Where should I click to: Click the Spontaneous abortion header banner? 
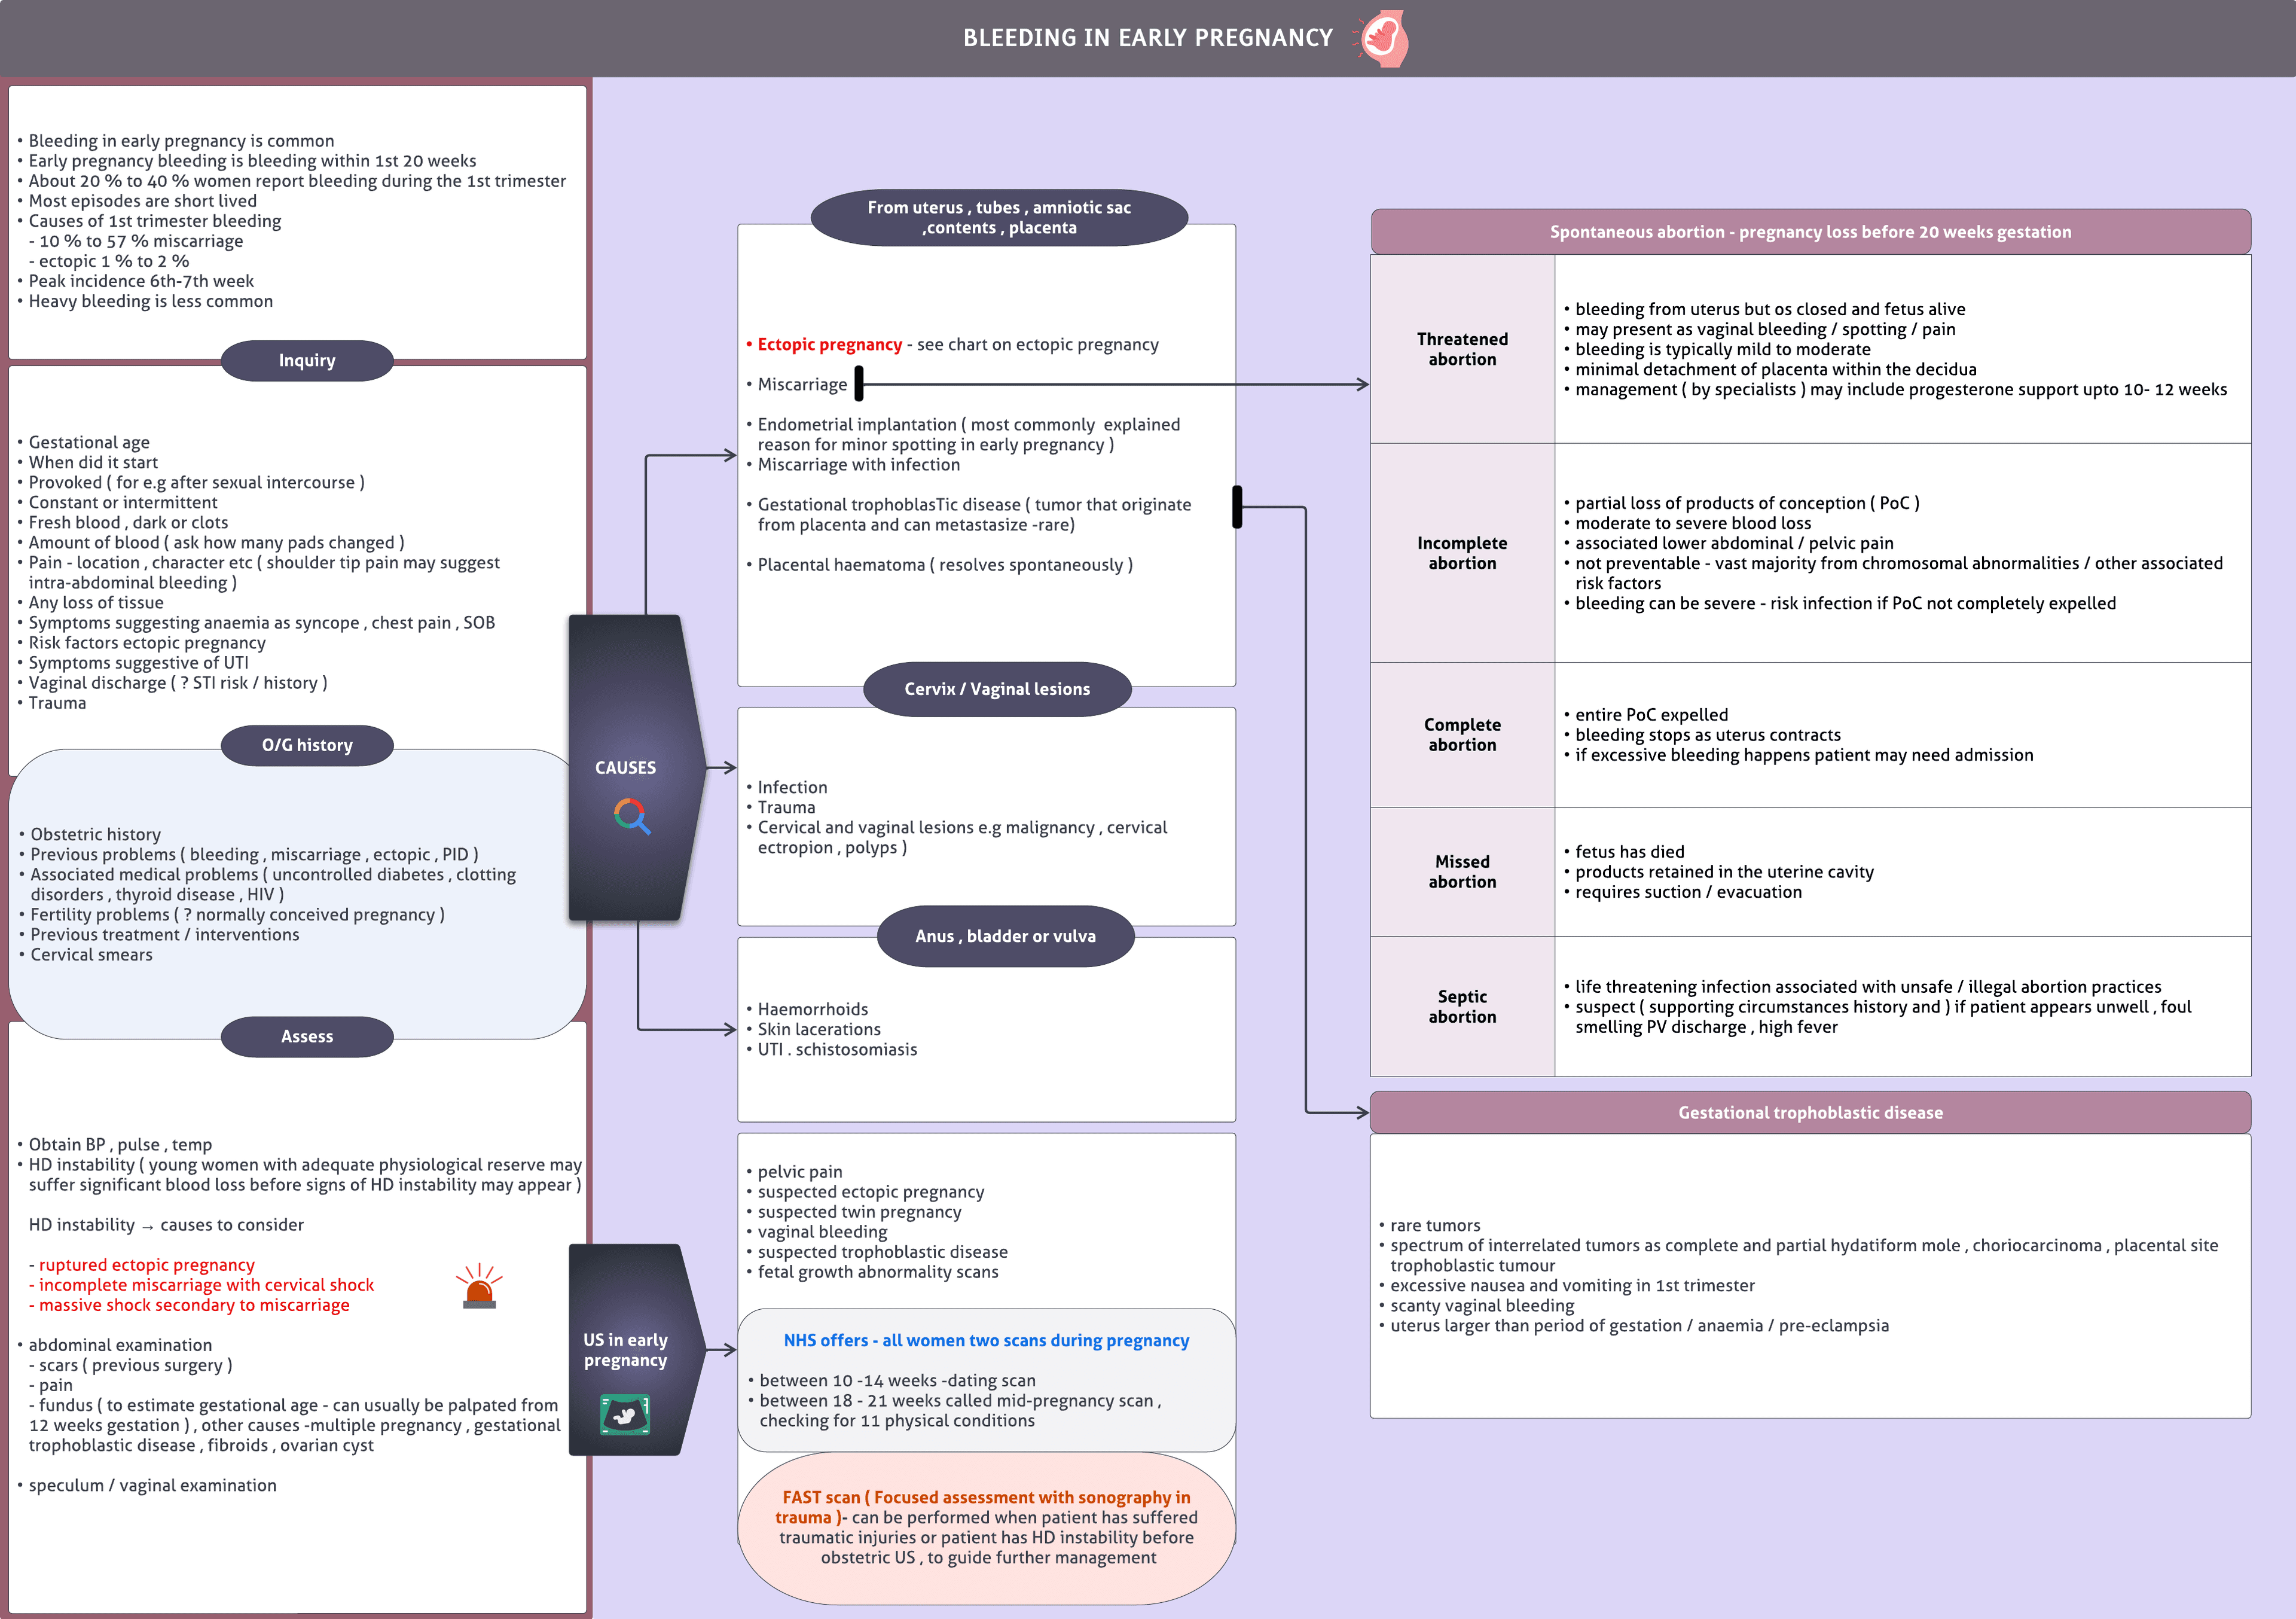(x=1810, y=232)
